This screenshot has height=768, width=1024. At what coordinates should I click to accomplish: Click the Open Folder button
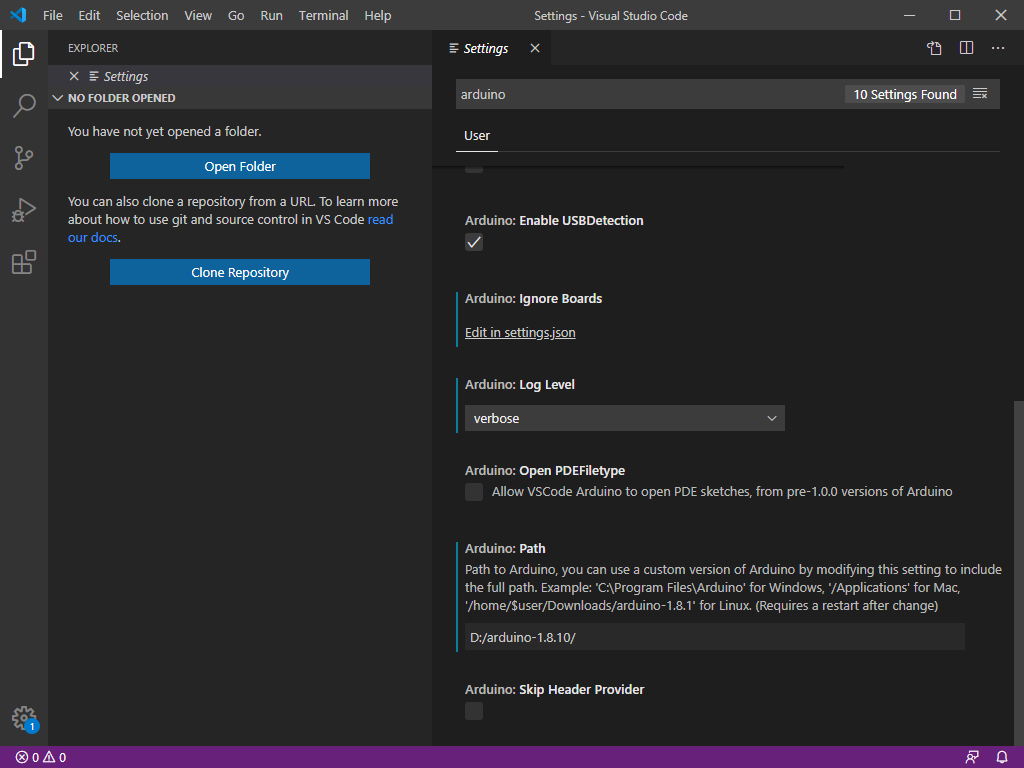[240, 166]
